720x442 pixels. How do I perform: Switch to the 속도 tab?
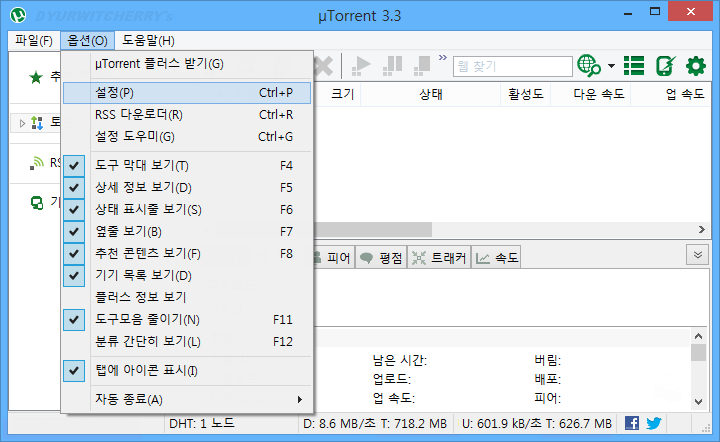tap(496, 258)
